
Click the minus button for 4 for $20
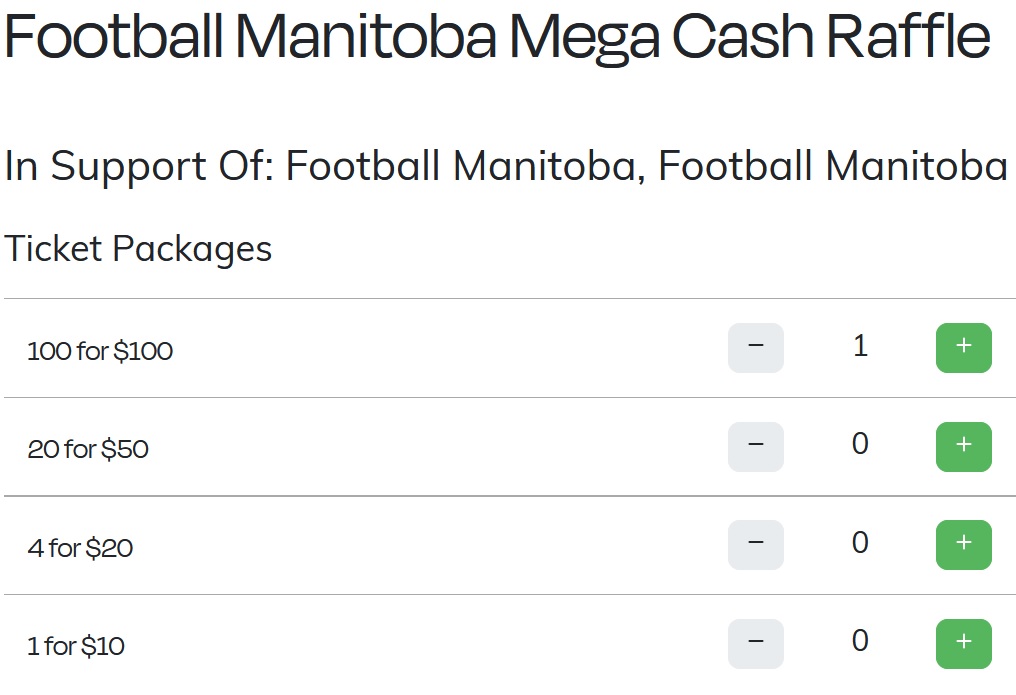tap(756, 545)
